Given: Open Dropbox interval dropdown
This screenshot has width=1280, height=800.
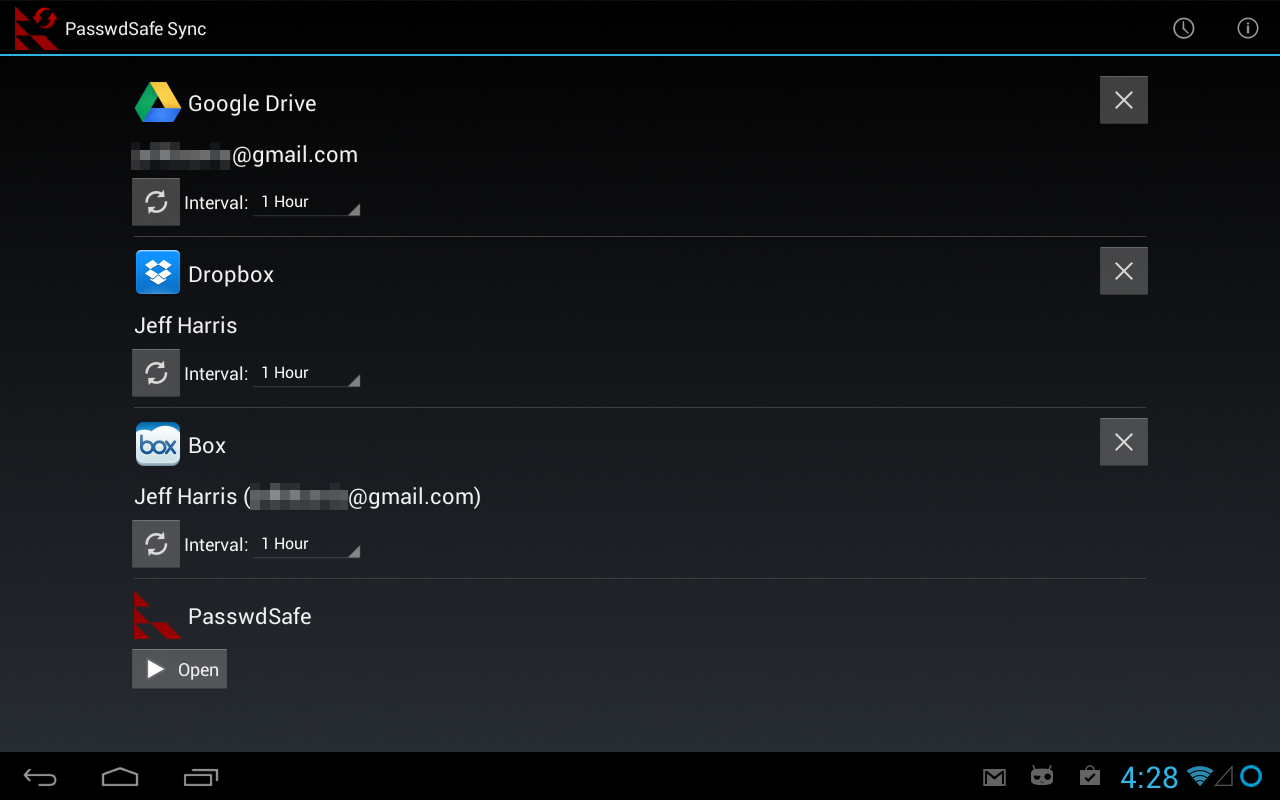Looking at the screenshot, I should 306,373.
